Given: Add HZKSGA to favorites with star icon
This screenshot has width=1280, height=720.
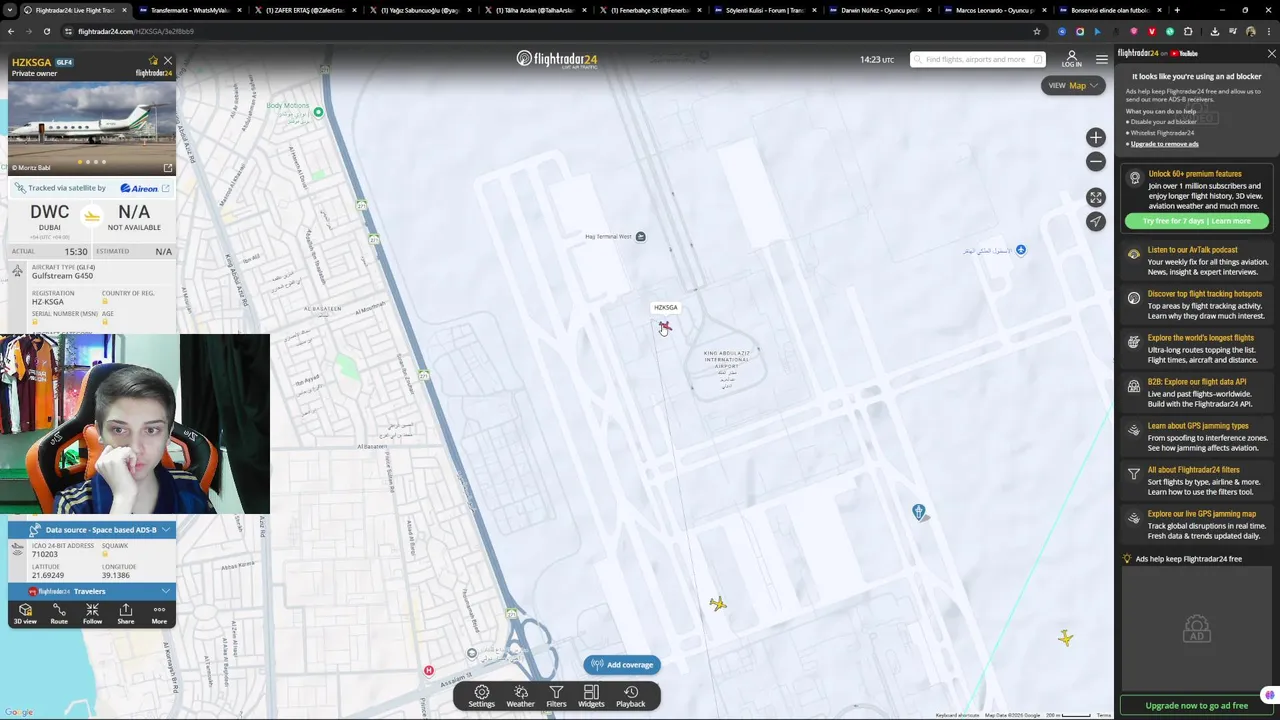Looking at the screenshot, I should [x=153, y=61].
